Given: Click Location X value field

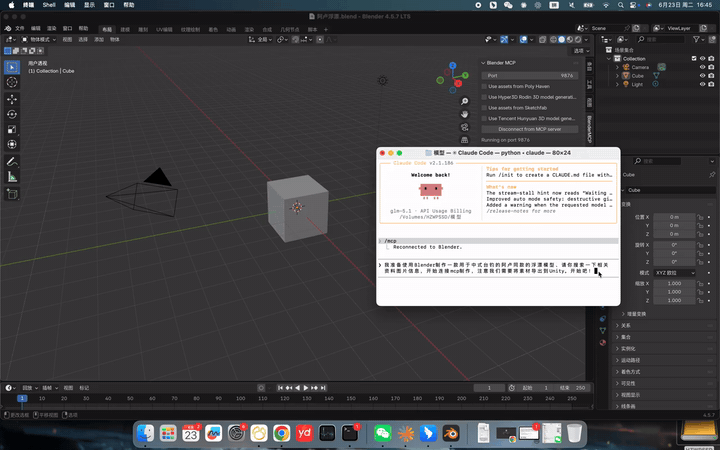Looking at the screenshot, I should (674, 217).
